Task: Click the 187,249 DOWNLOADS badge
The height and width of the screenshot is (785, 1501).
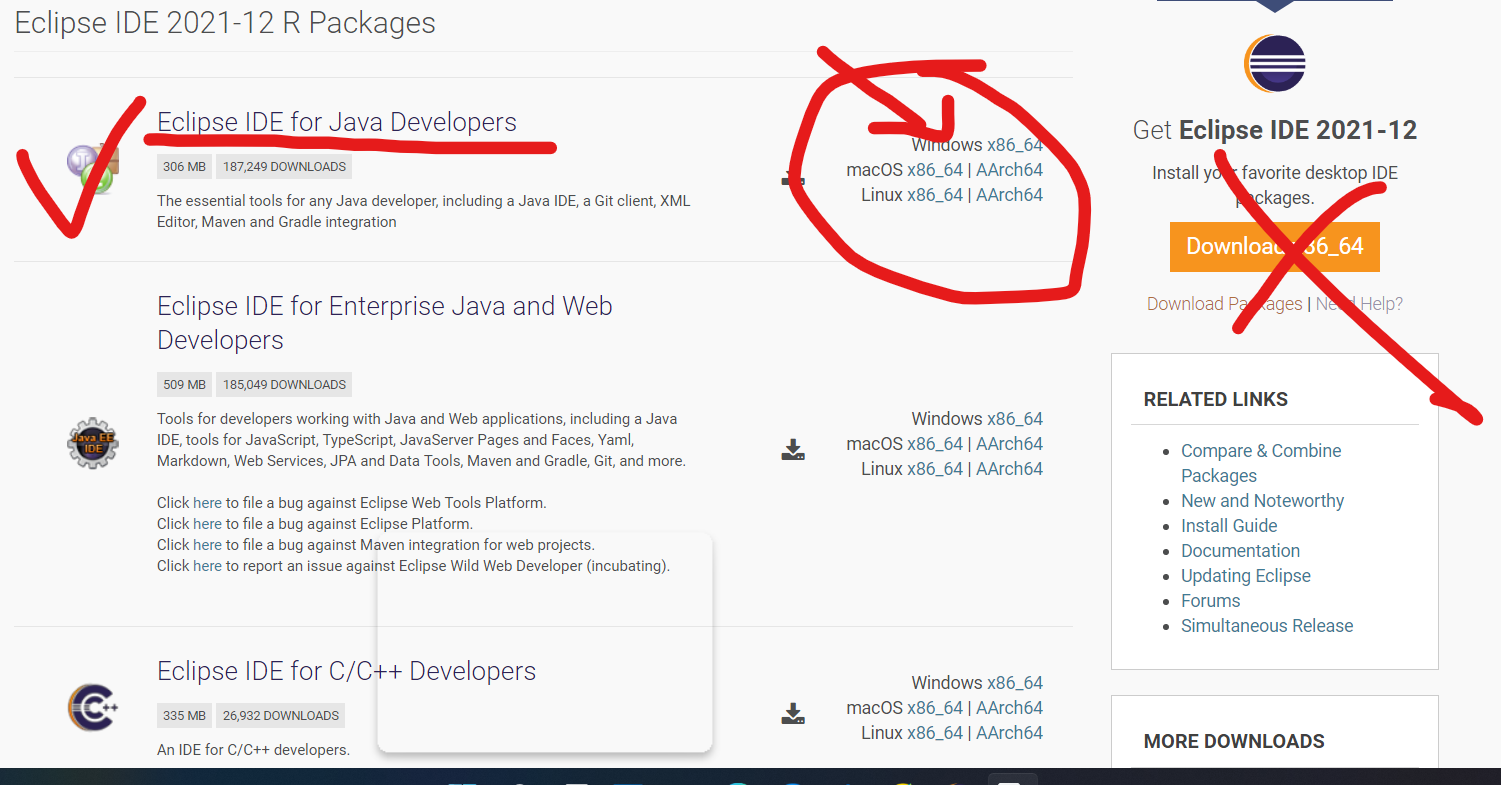Action: coord(284,167)
